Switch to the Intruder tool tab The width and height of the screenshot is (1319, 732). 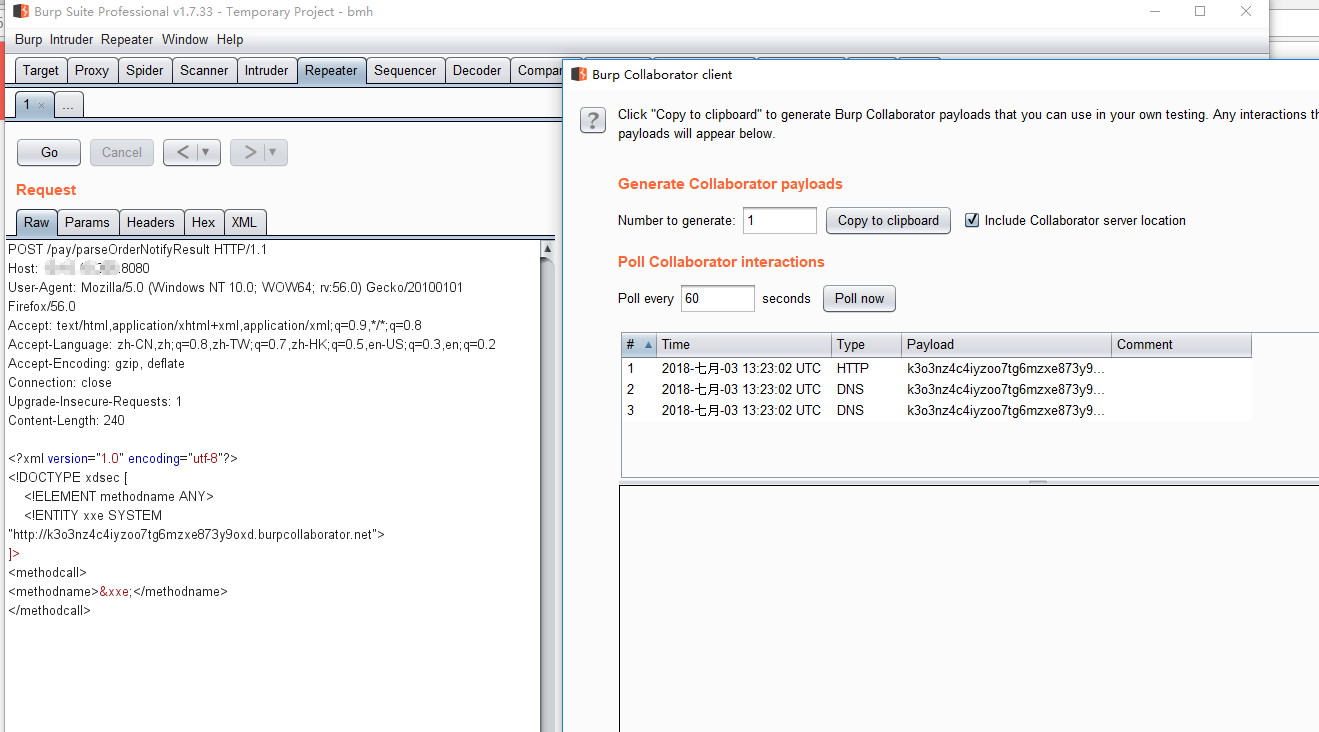(x=267, y=71)
